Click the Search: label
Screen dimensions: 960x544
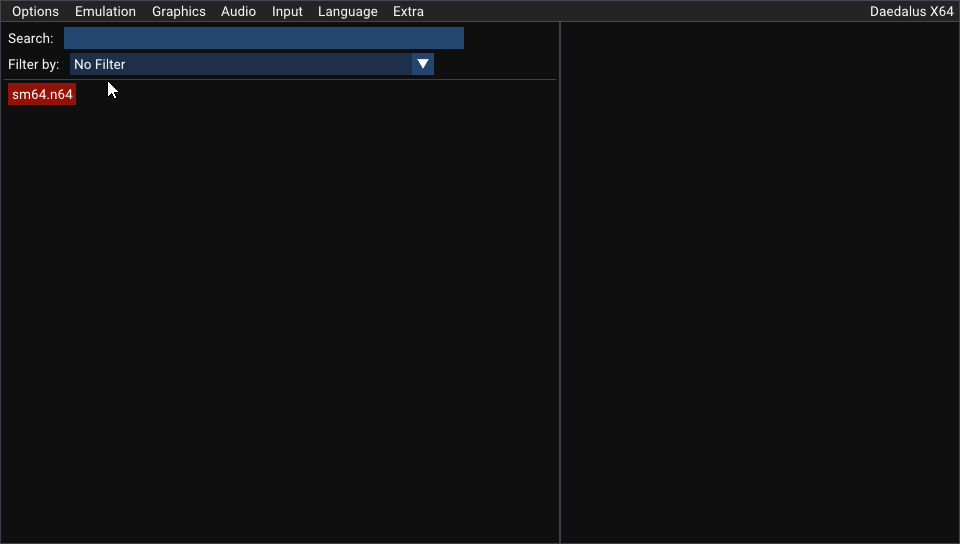(30, 38)
